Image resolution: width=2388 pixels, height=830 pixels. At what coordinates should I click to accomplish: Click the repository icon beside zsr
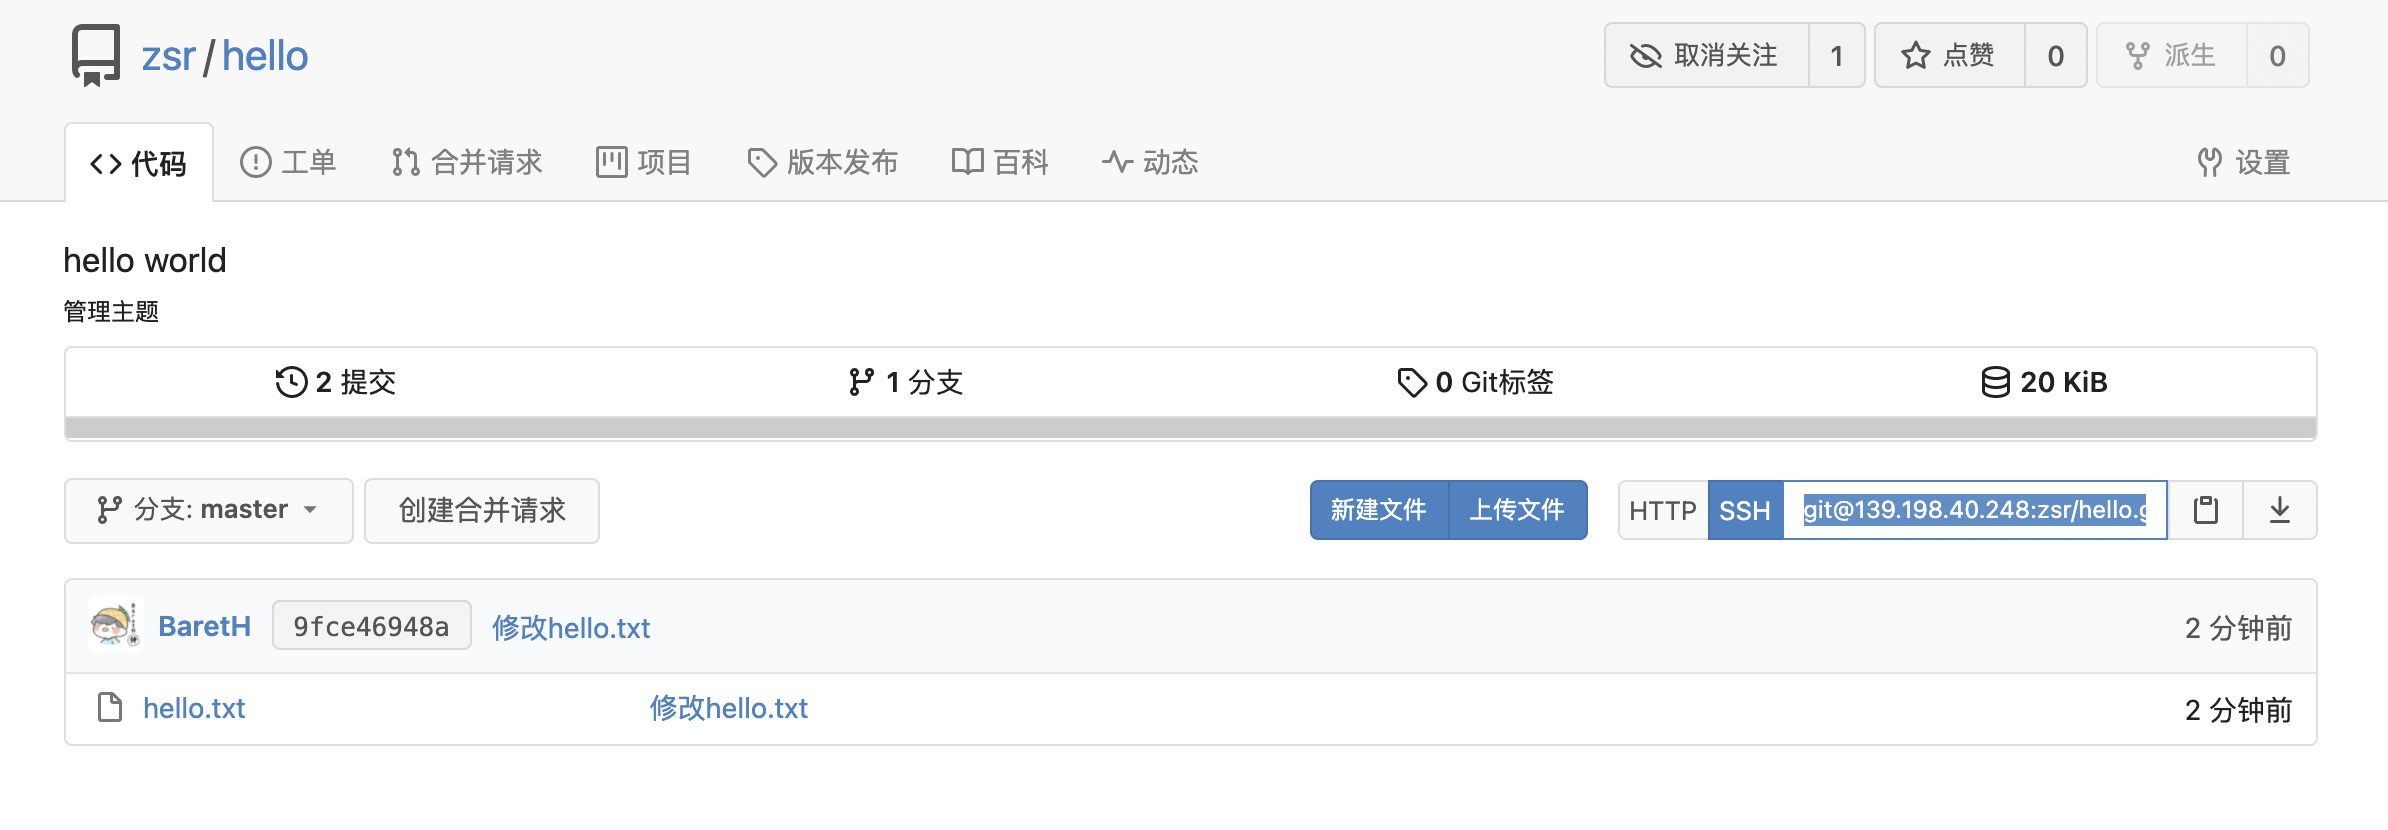click(x=96, y=55)
